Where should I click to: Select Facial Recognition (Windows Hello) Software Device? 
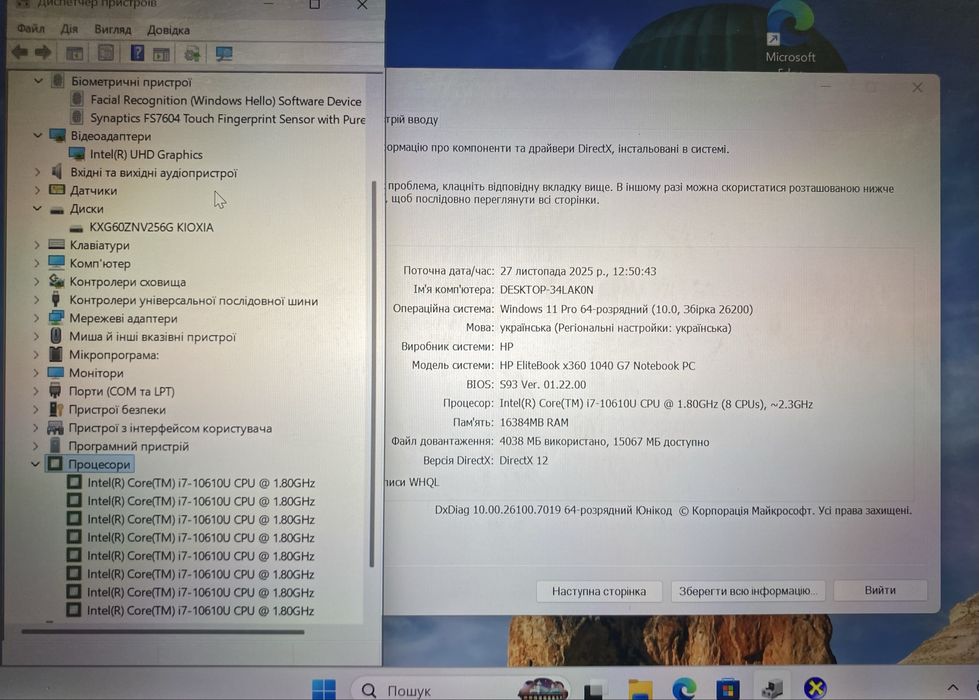(x=225, y=101)
